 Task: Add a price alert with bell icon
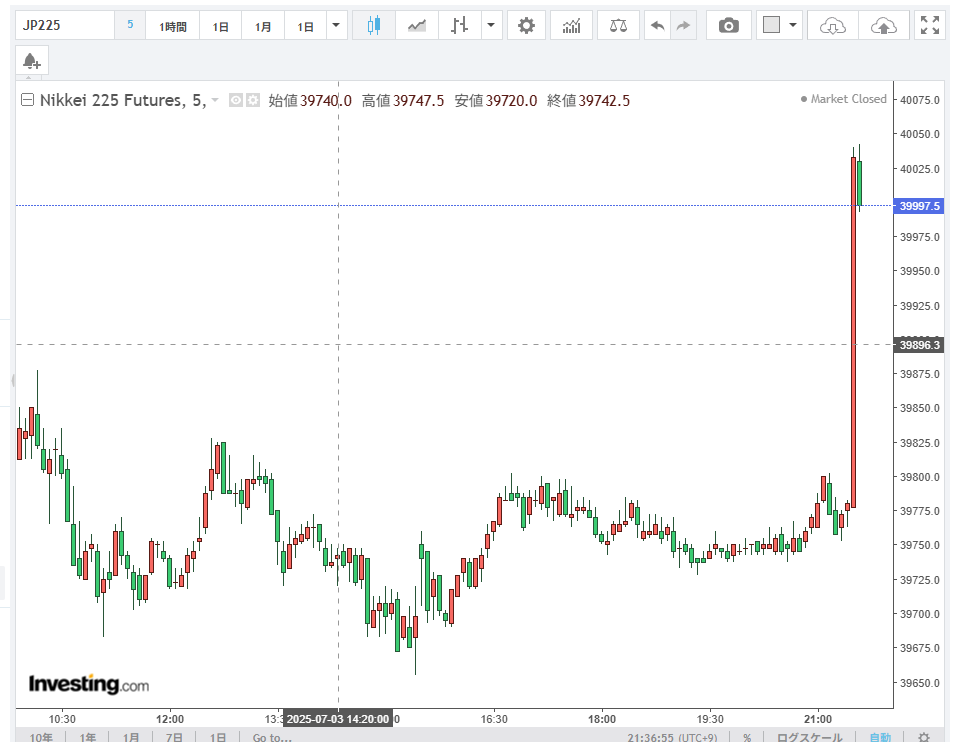[x=31, y=61]
